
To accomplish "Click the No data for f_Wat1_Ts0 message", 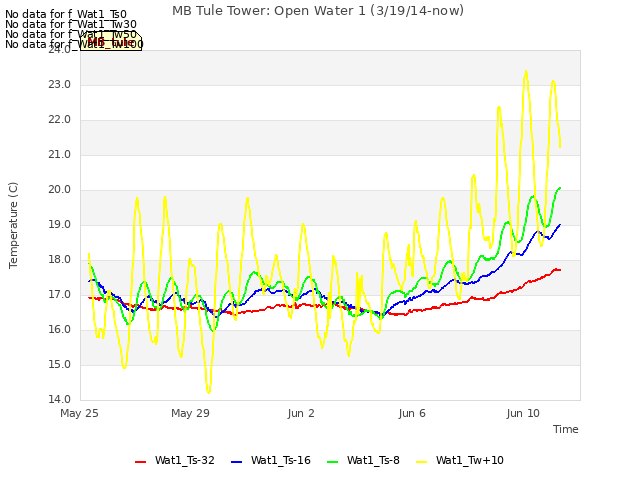I will [66, 15].
